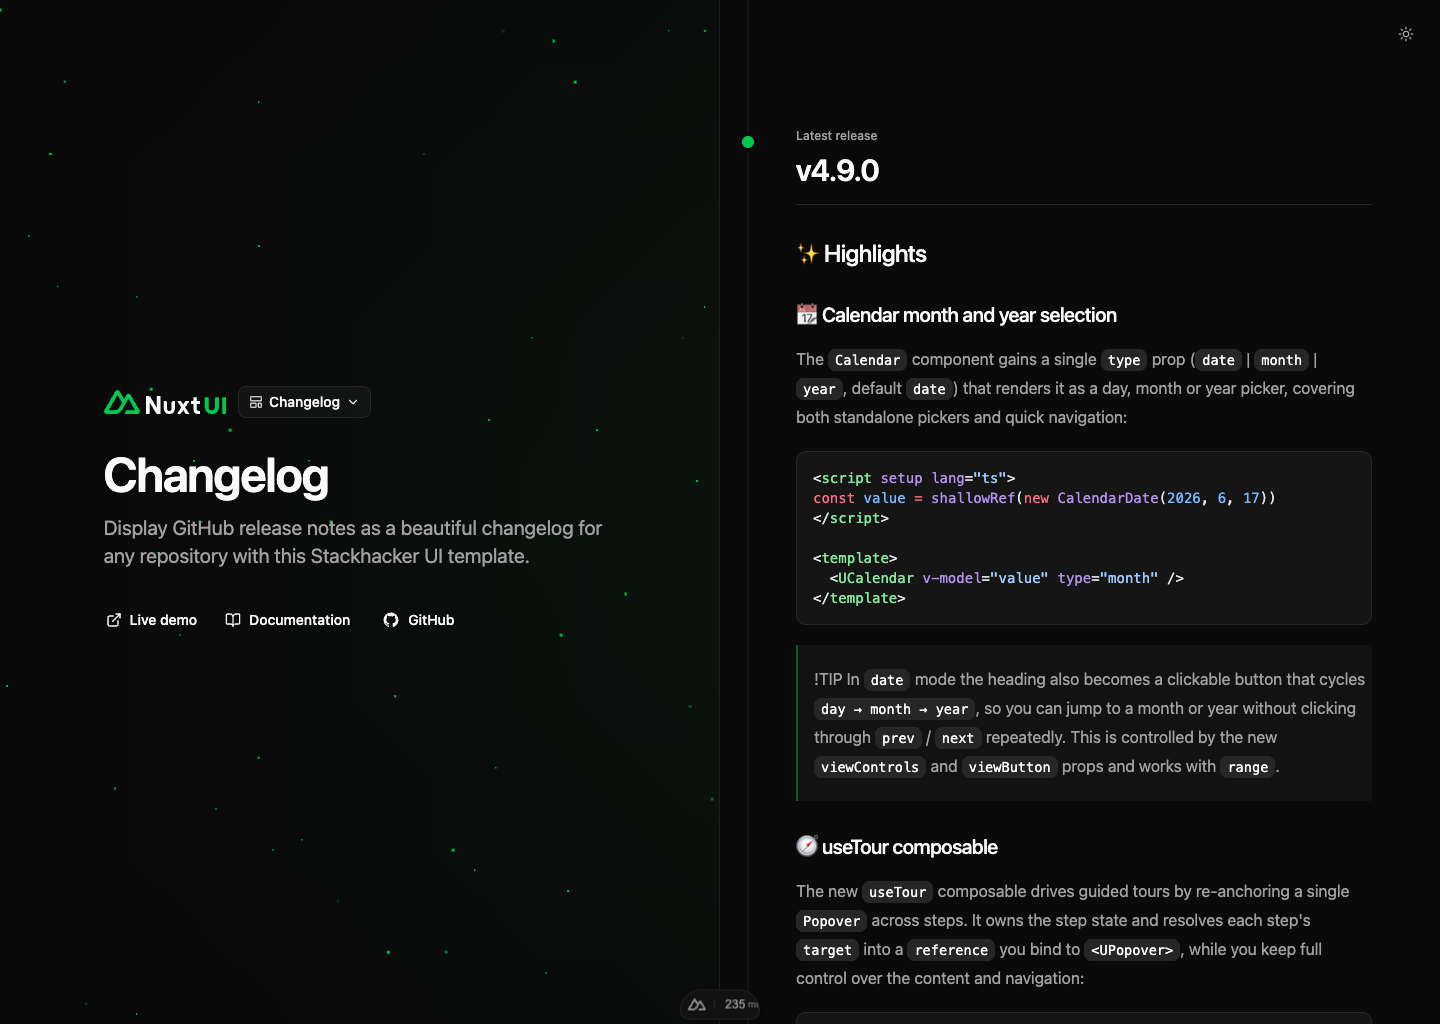1440x1024 pixels.
Task: Click the compass emoji beside useTour
Action: [807, 846]
